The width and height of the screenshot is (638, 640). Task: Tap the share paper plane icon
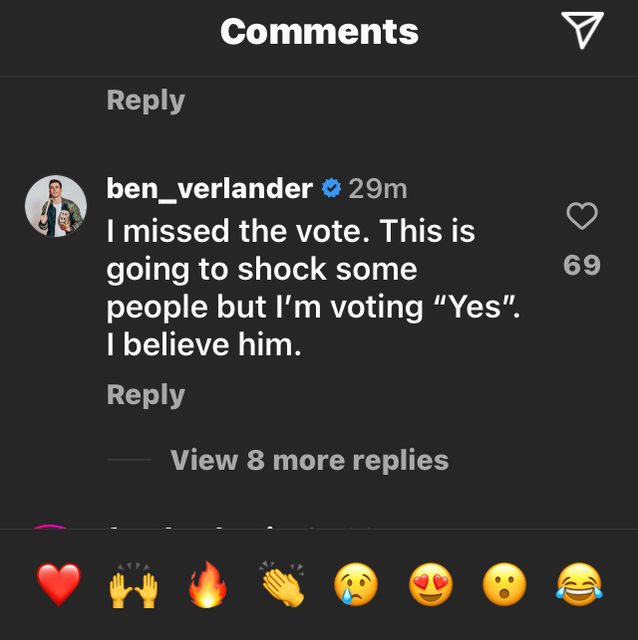[582, 31]
